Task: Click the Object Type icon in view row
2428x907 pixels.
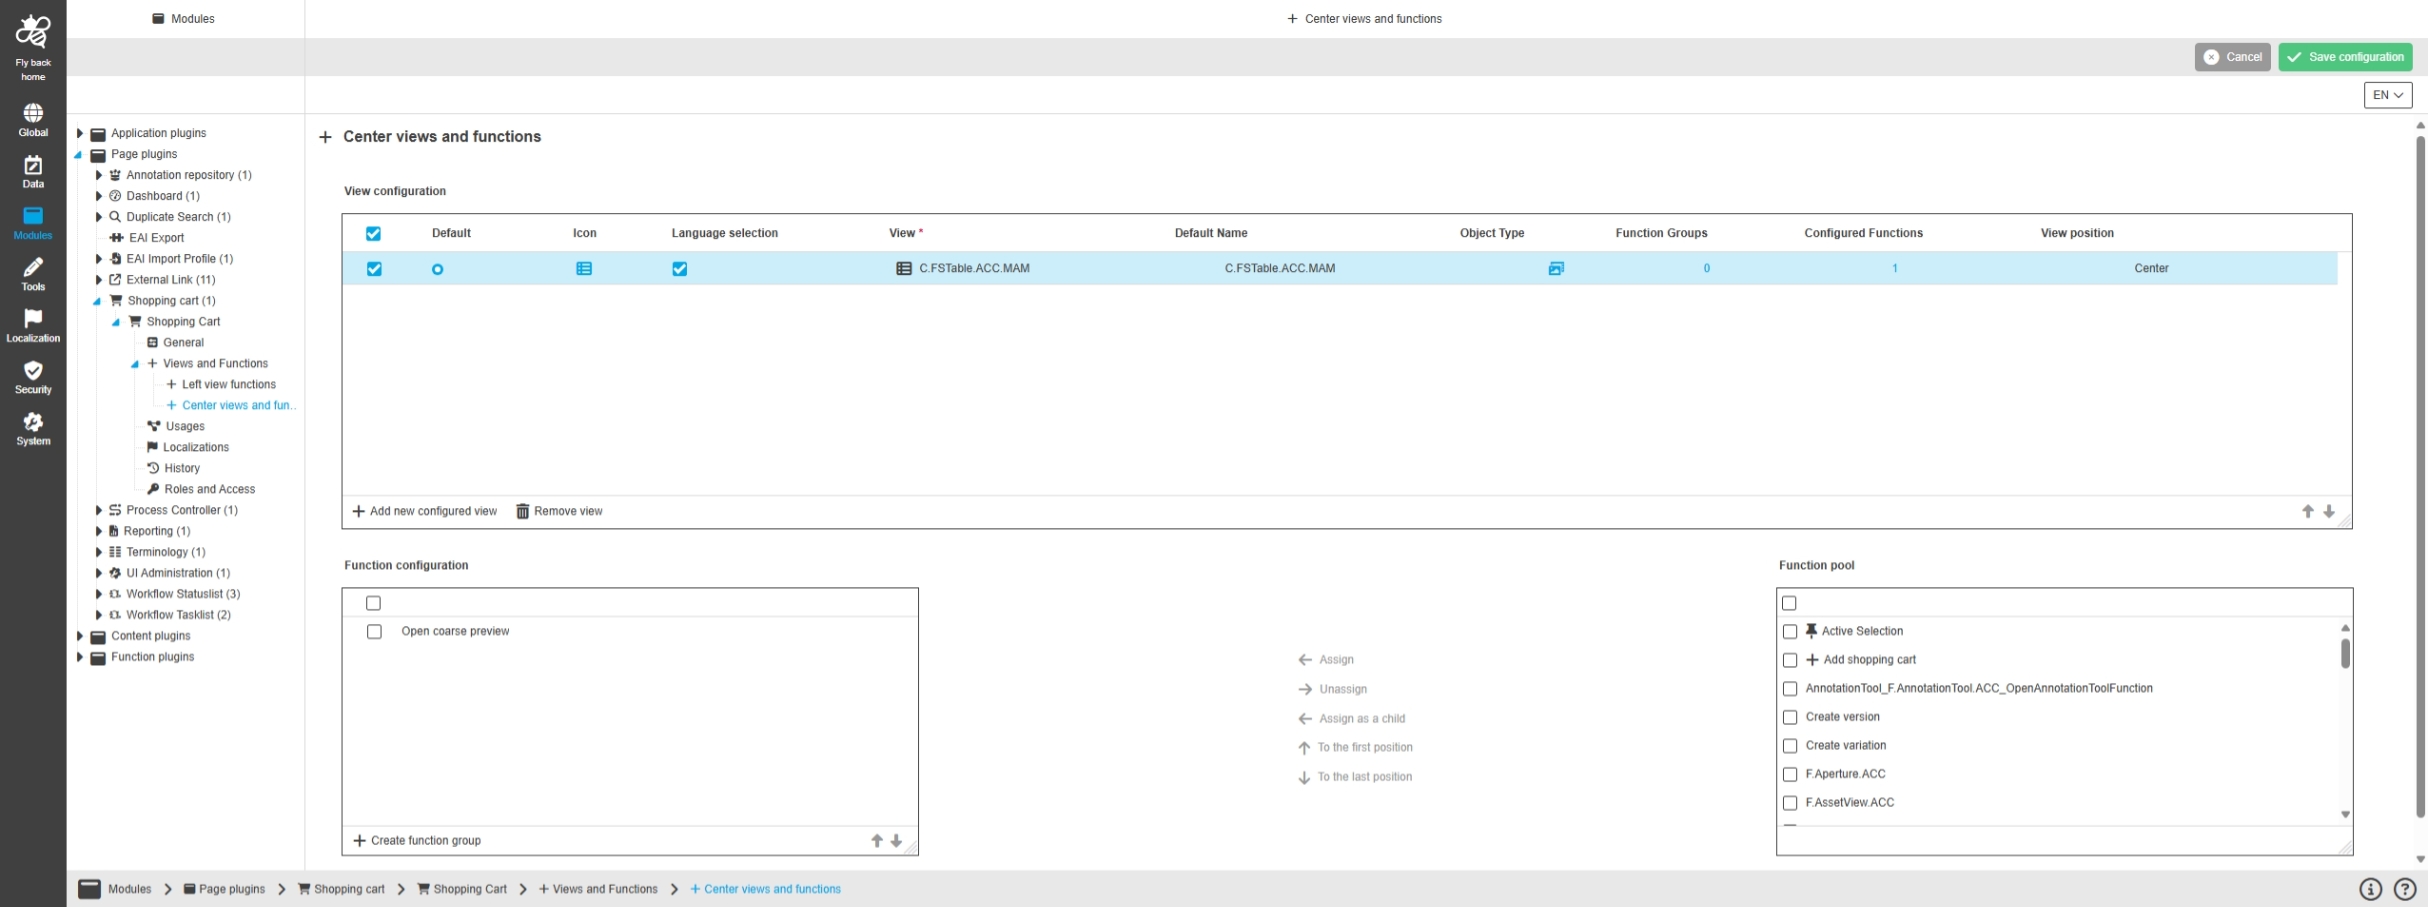Action: [x=1556, y=268]
